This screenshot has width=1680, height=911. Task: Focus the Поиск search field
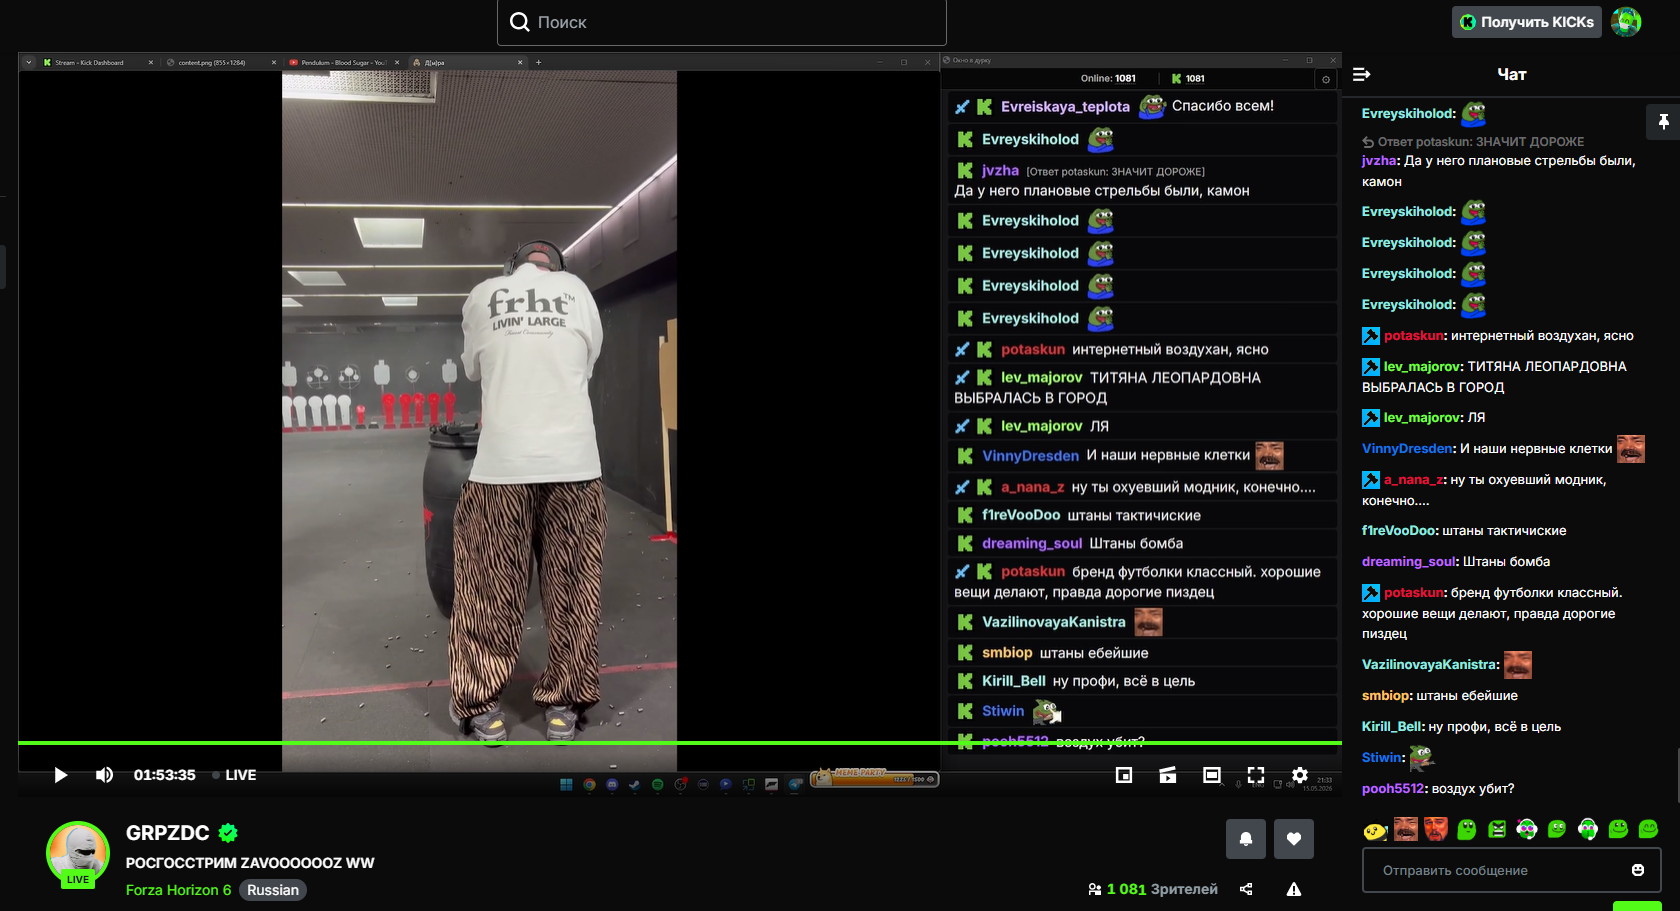click(x=722, y=22)
